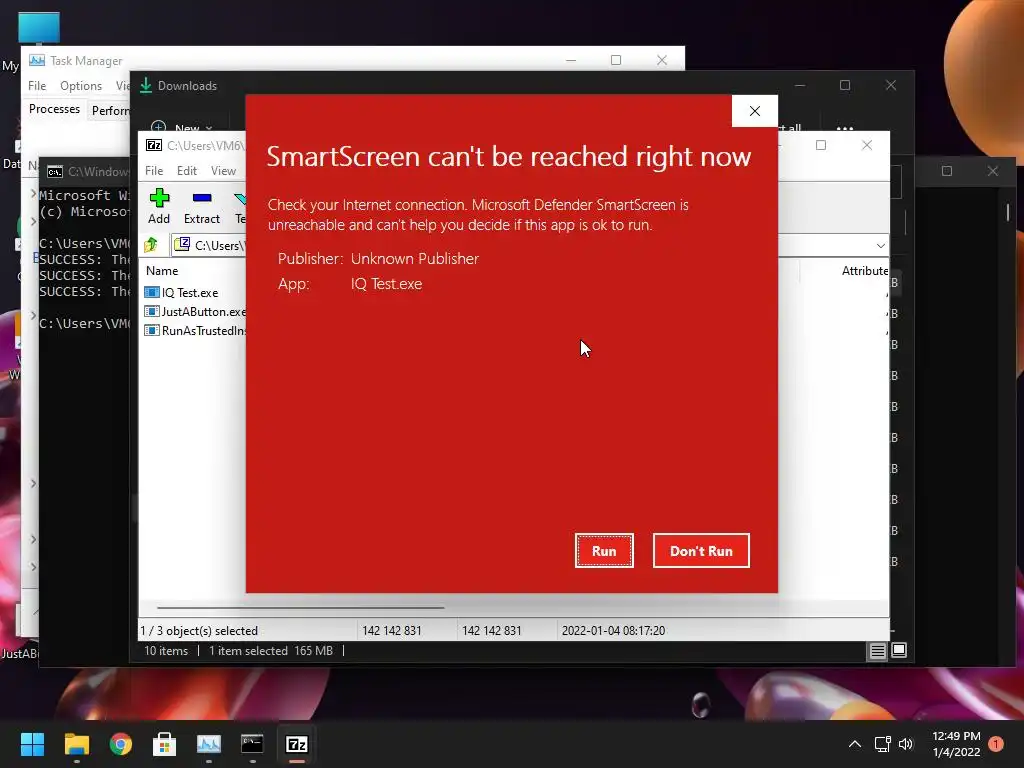1024x768 pixels.
Task: Click the network icon in system tray
Action: (882, 744)
